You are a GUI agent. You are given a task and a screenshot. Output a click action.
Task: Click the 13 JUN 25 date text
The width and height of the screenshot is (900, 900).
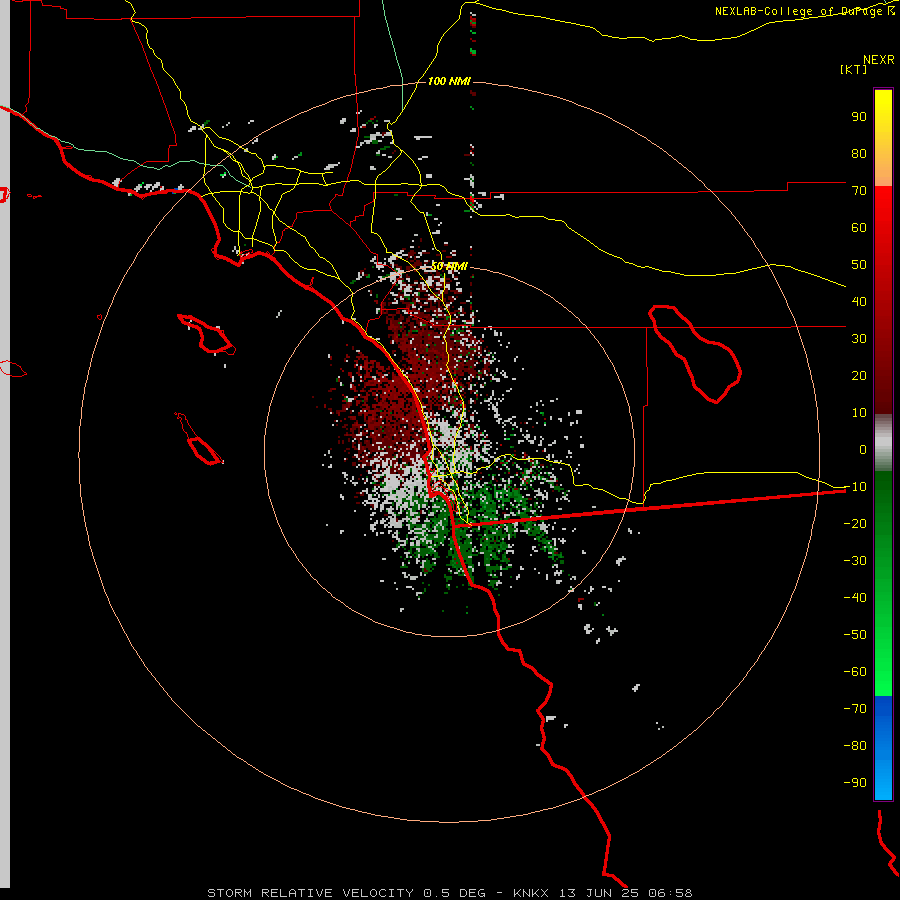(x=599, y=893)
